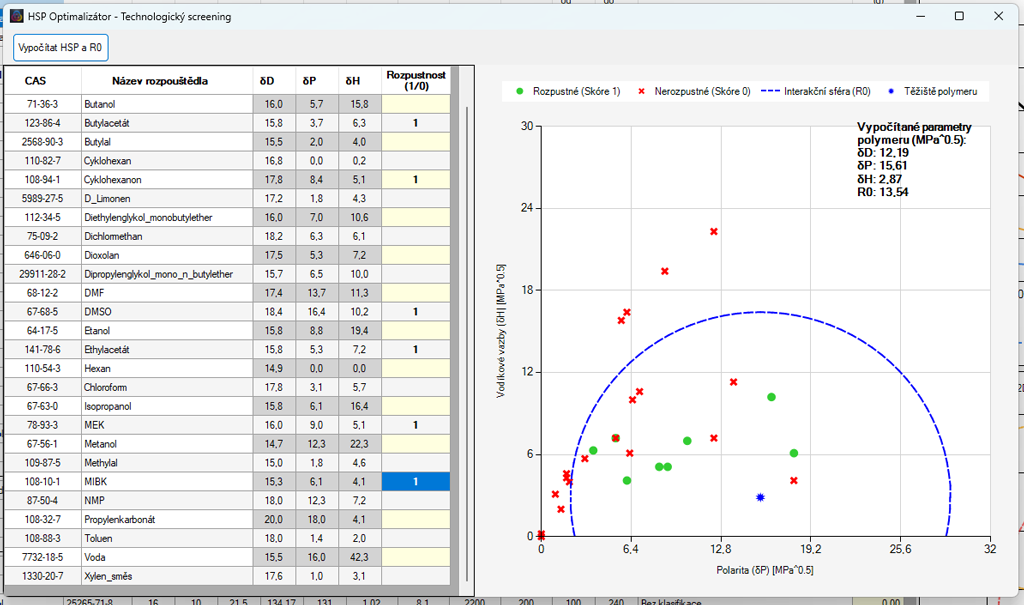Select the Rozpustnost cell for Butanol
Image resolution: width=1024 pixels, height=605 pixels.
tap(416, 104)
